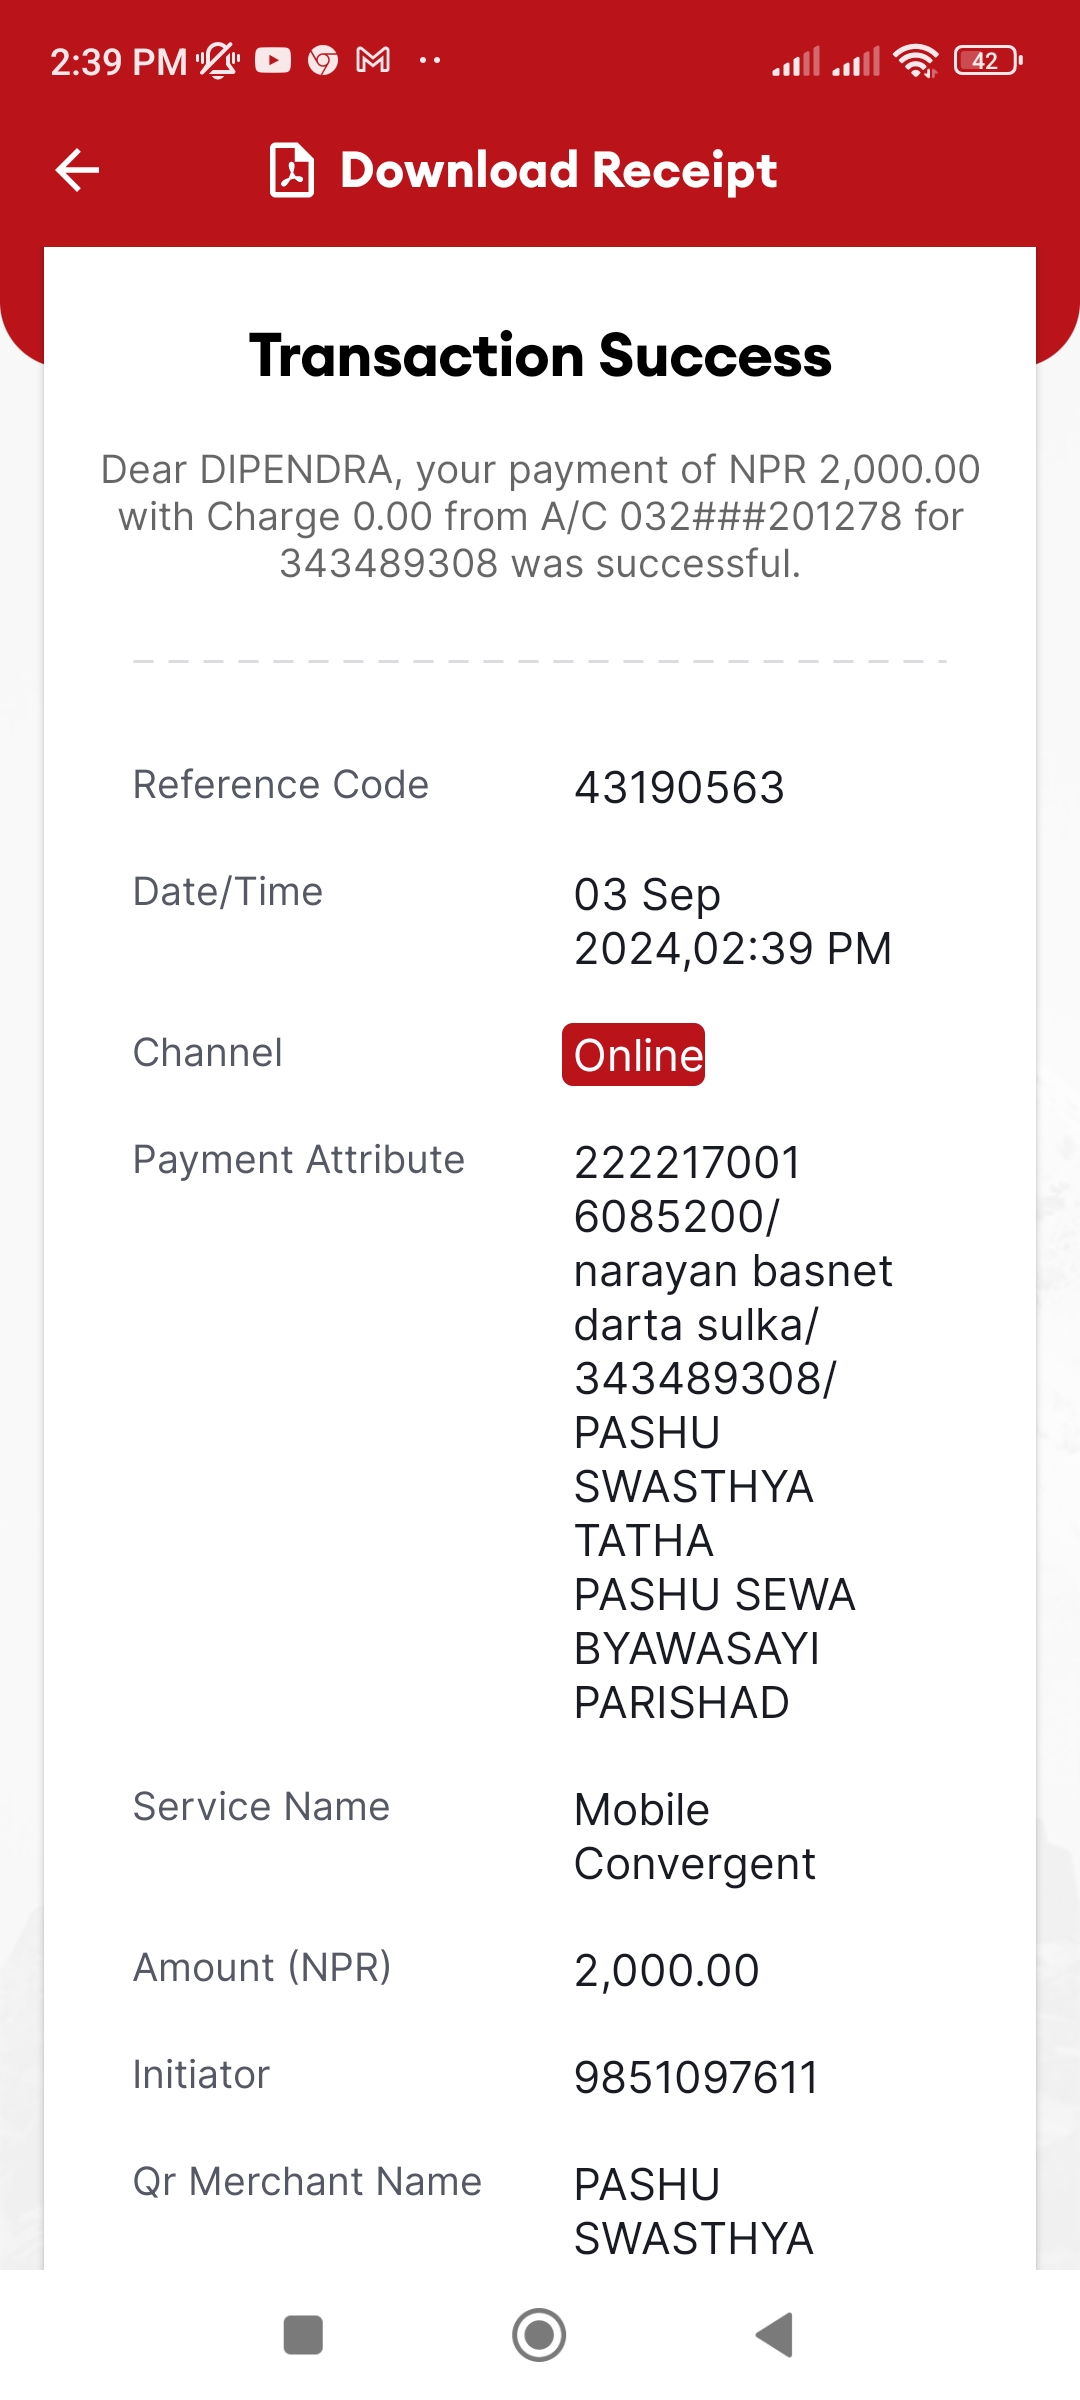The width and height of the screenshot is (1080, 2400).
Task: Select reference code 43190563
Action: (679, 787)
